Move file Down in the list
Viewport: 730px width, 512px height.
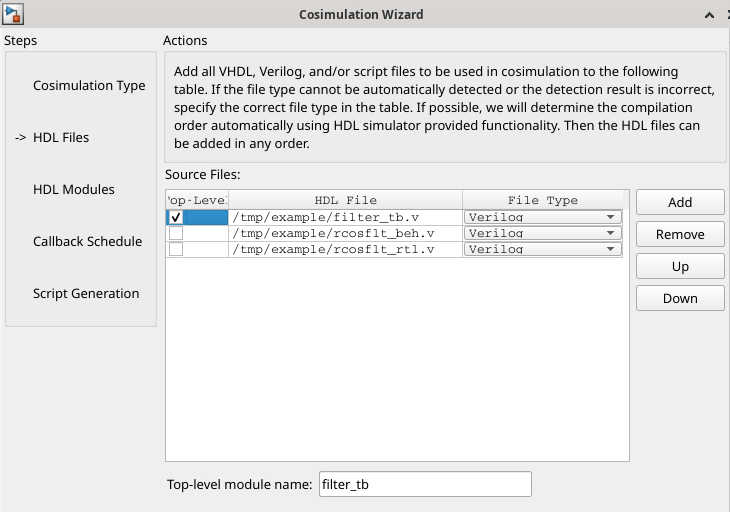coord(680,298)
